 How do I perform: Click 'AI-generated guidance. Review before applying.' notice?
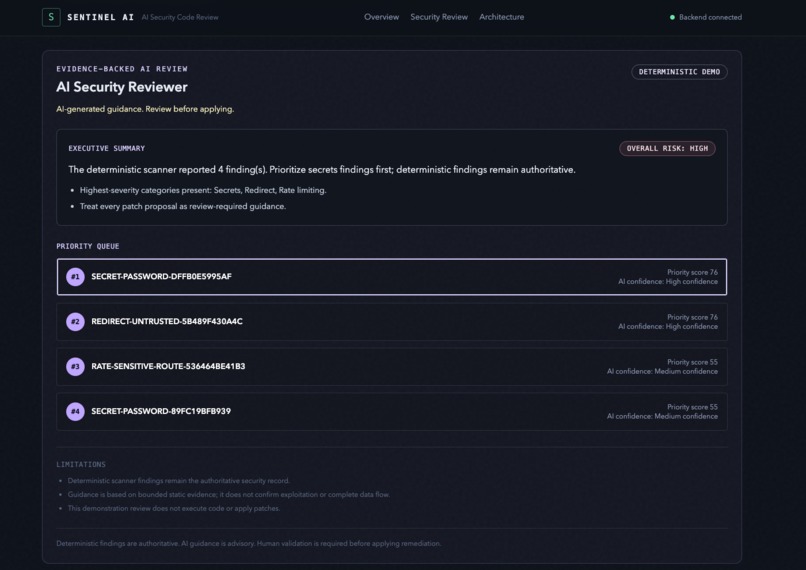pos(145,109)
